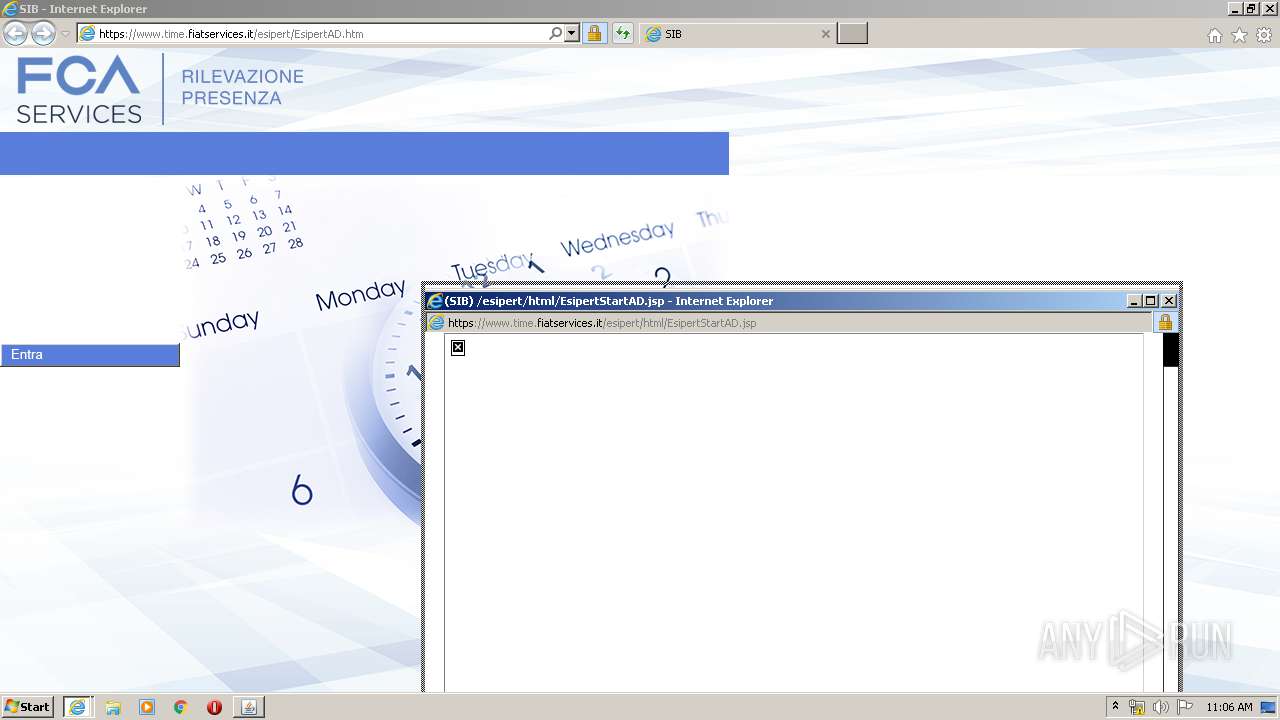The height and width of the screenshot is (720, 1280).
Task: Open Favorites star icon
Action: pos(1239,36)
